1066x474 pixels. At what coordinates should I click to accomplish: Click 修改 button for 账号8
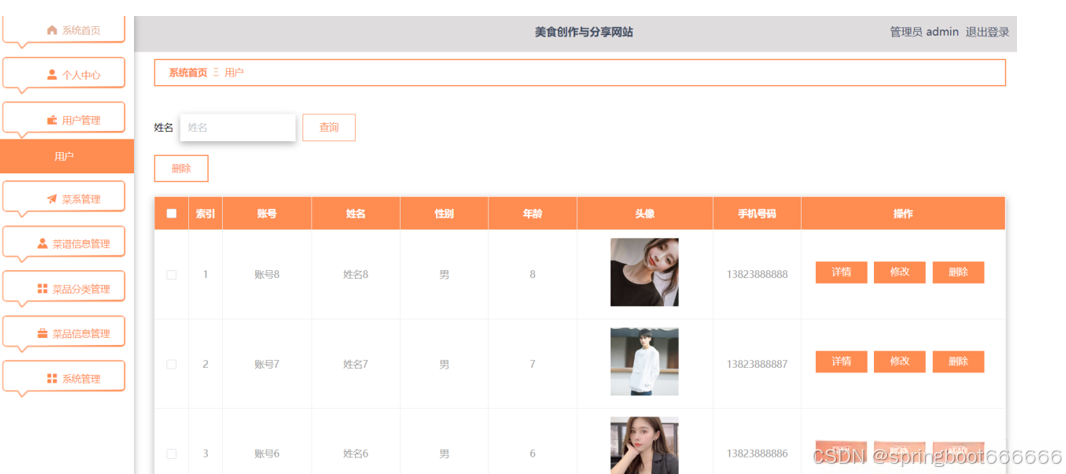point(899,272)
